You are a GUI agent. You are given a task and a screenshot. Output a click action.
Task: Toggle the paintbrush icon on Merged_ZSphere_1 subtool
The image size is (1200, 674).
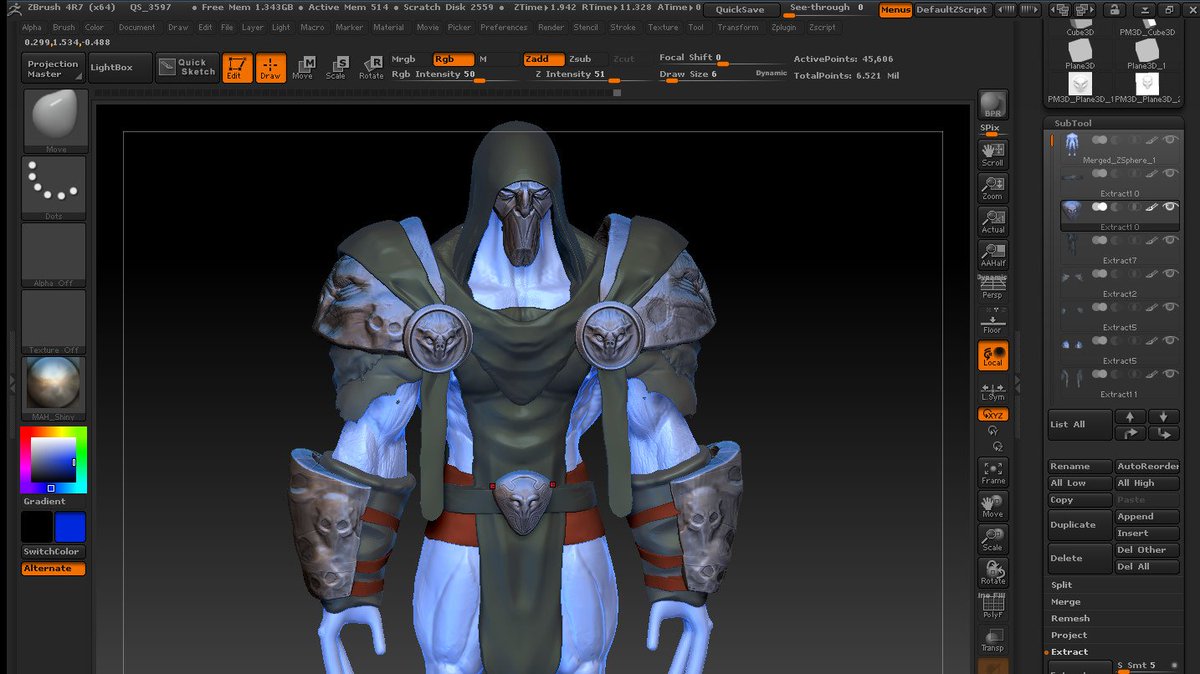point(1153,141)
